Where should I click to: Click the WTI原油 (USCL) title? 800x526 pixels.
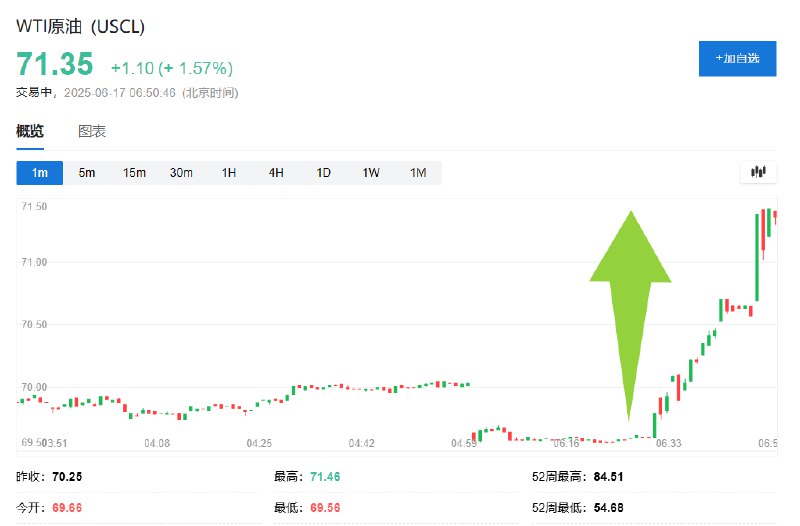81,27
